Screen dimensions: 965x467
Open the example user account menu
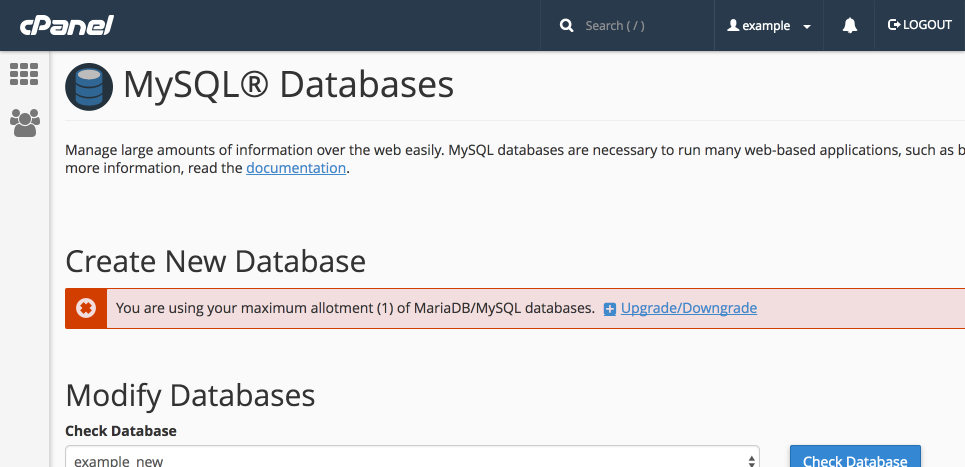tap(769, 25)
